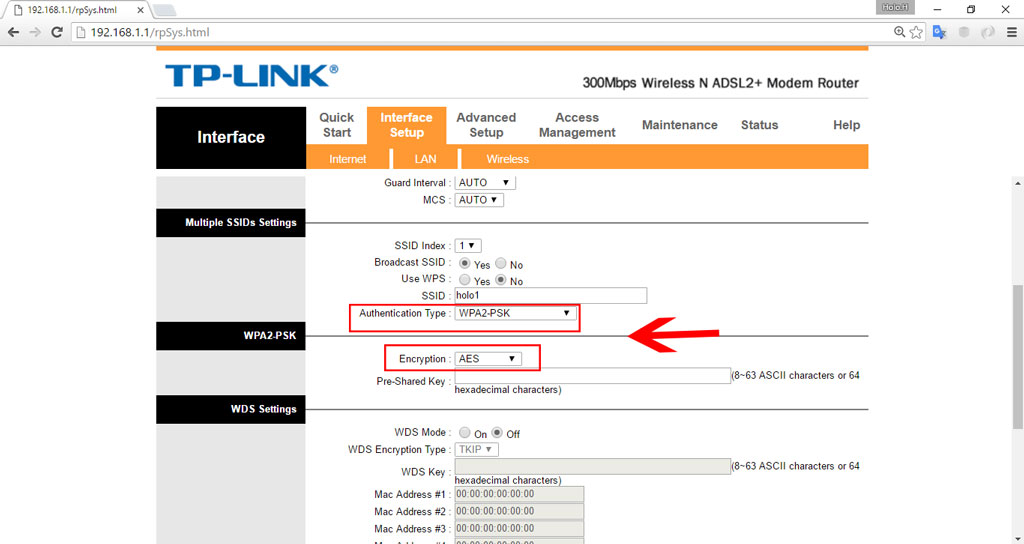Click the Mac Address #2 field

click(519, 511)
